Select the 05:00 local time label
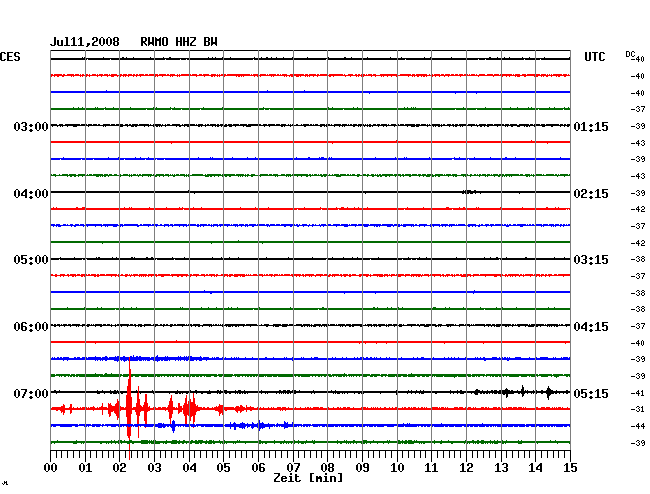This screenshot has width=650, height=494. coord(31,260)
